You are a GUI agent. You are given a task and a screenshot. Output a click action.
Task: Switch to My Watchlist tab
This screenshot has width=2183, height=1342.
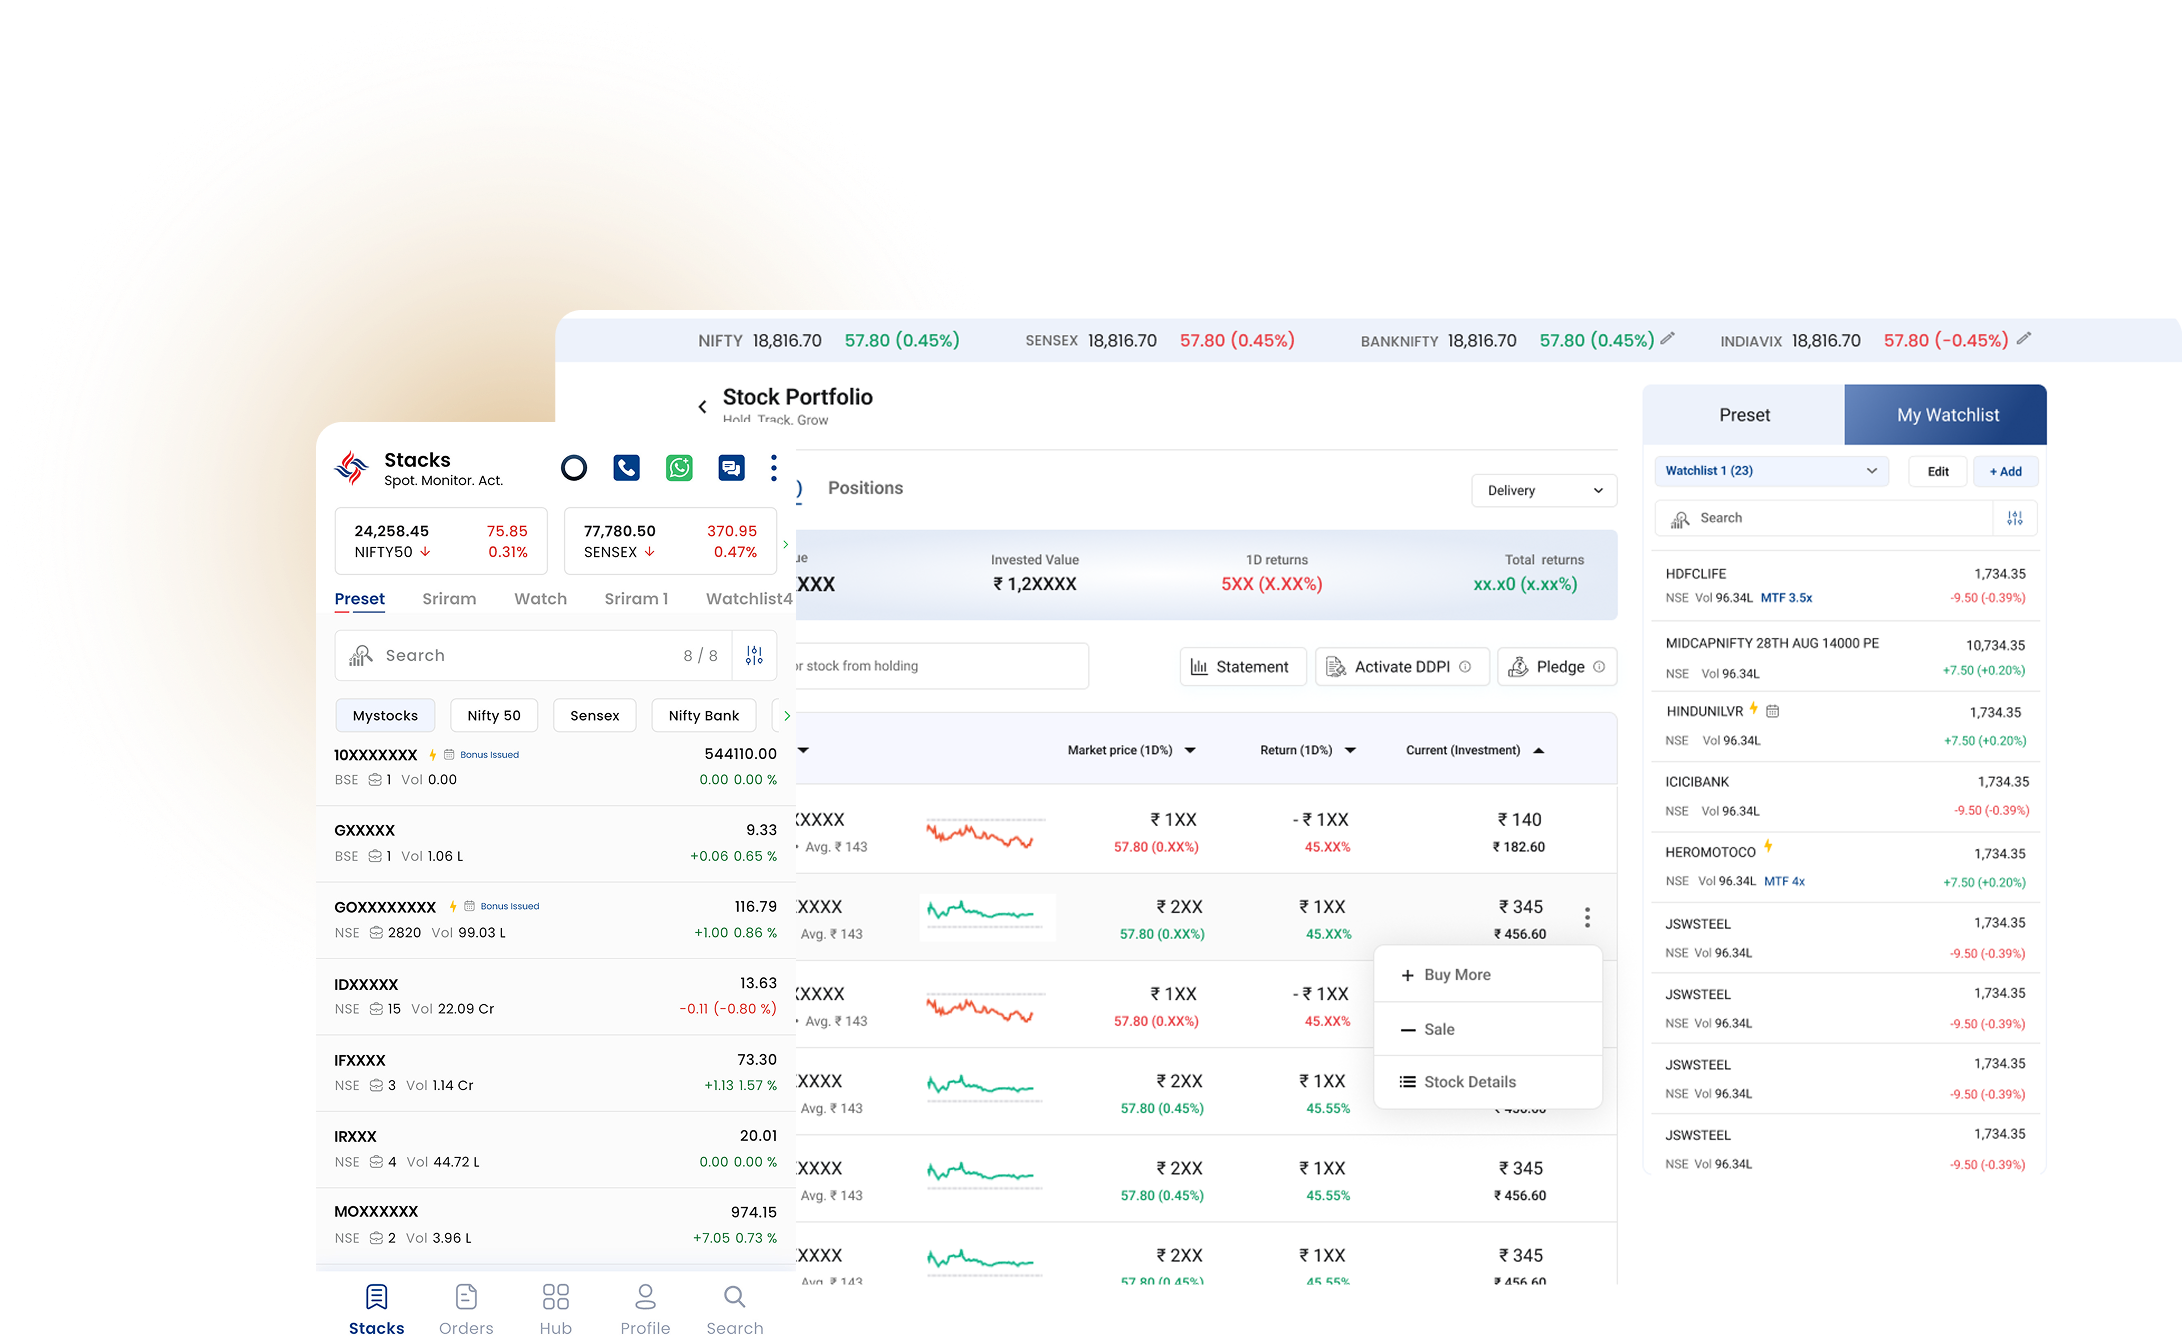coord(1946,415)
